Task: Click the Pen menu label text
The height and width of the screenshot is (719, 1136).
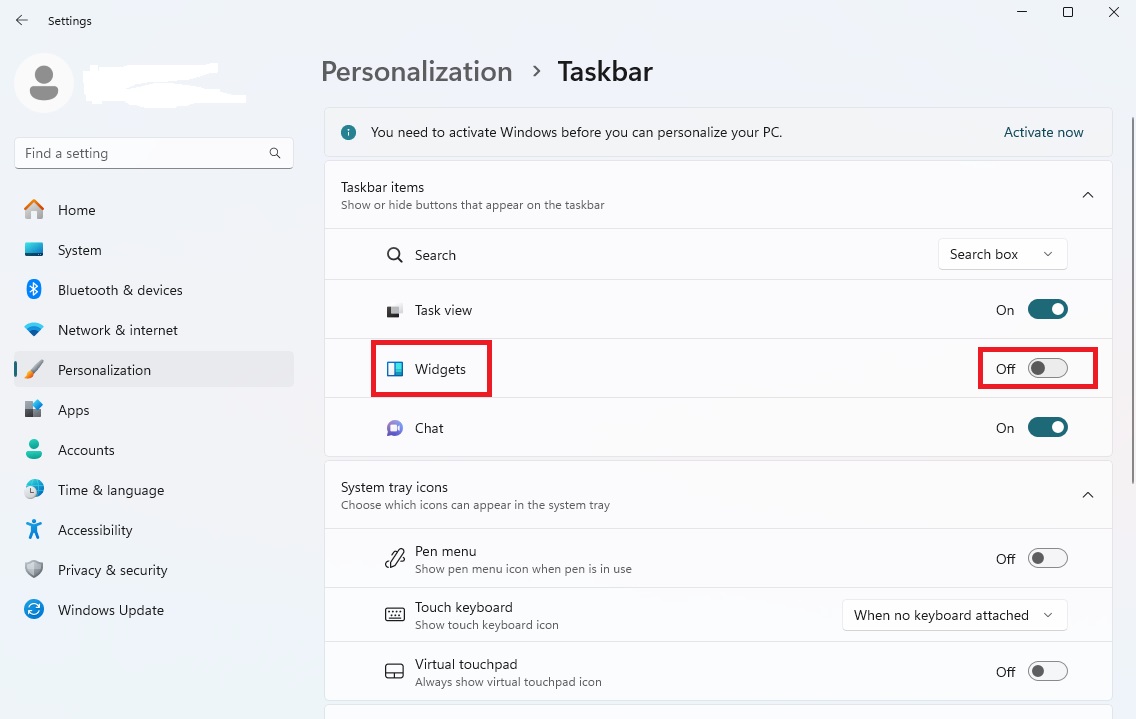Action: [x=446, y=551]
